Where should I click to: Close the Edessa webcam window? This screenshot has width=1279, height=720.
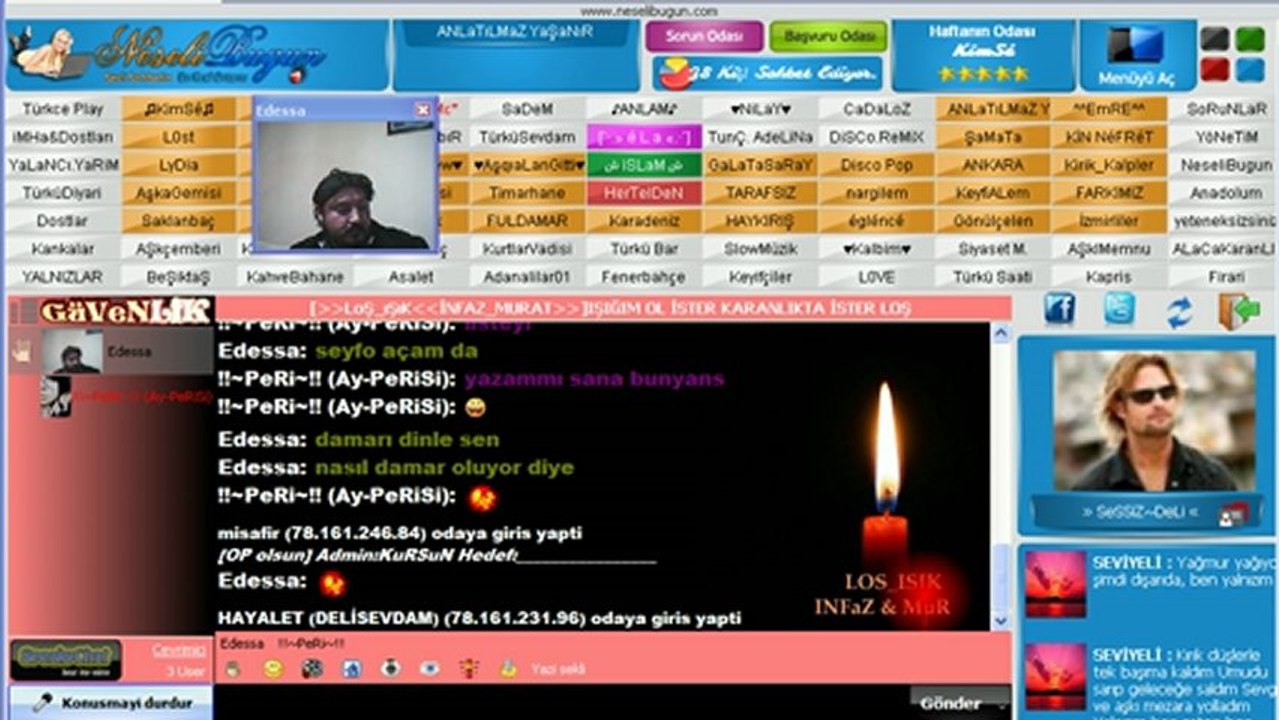tap(423, 110)
